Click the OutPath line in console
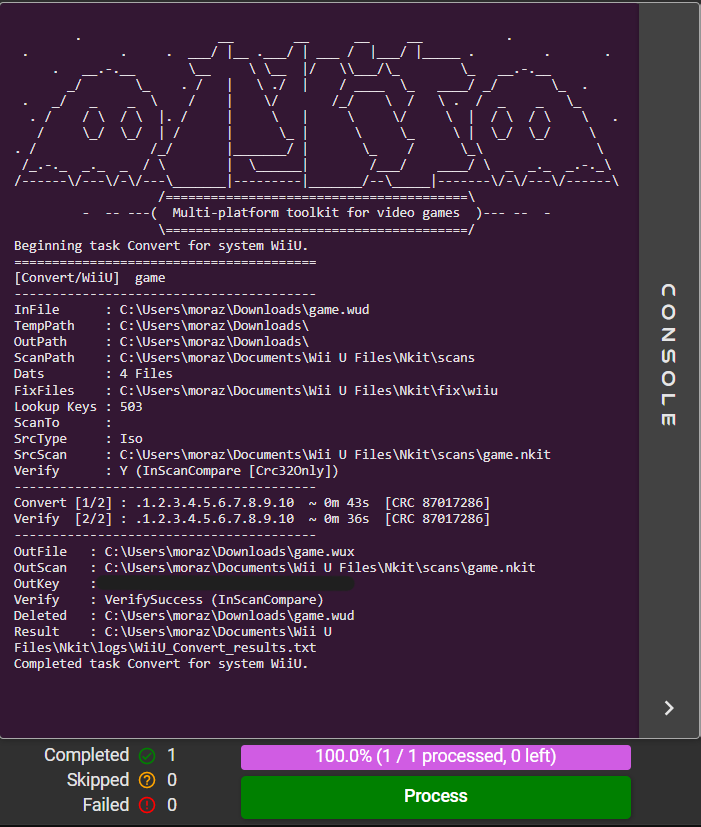701x827 pixels. point(161,342)
